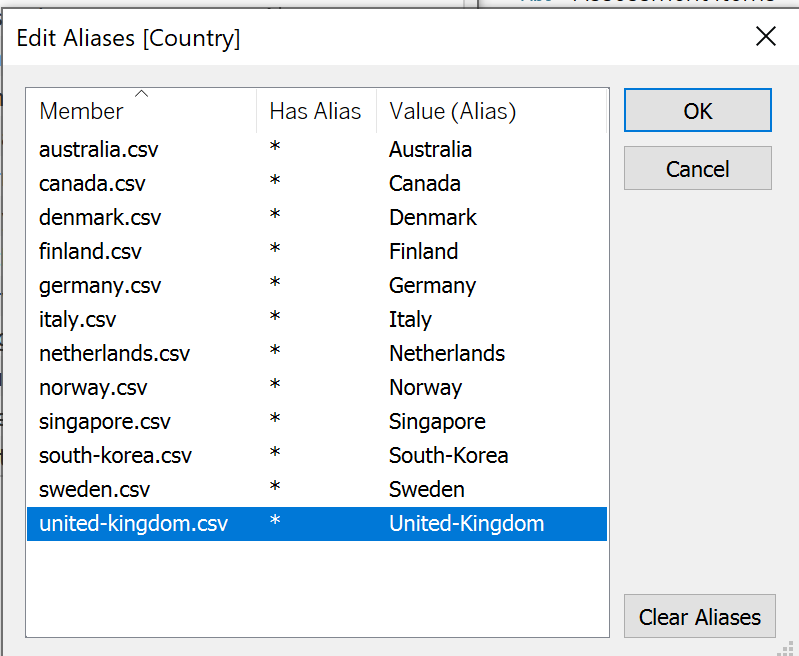Edit the Denmark alias value

click(433, 218)
